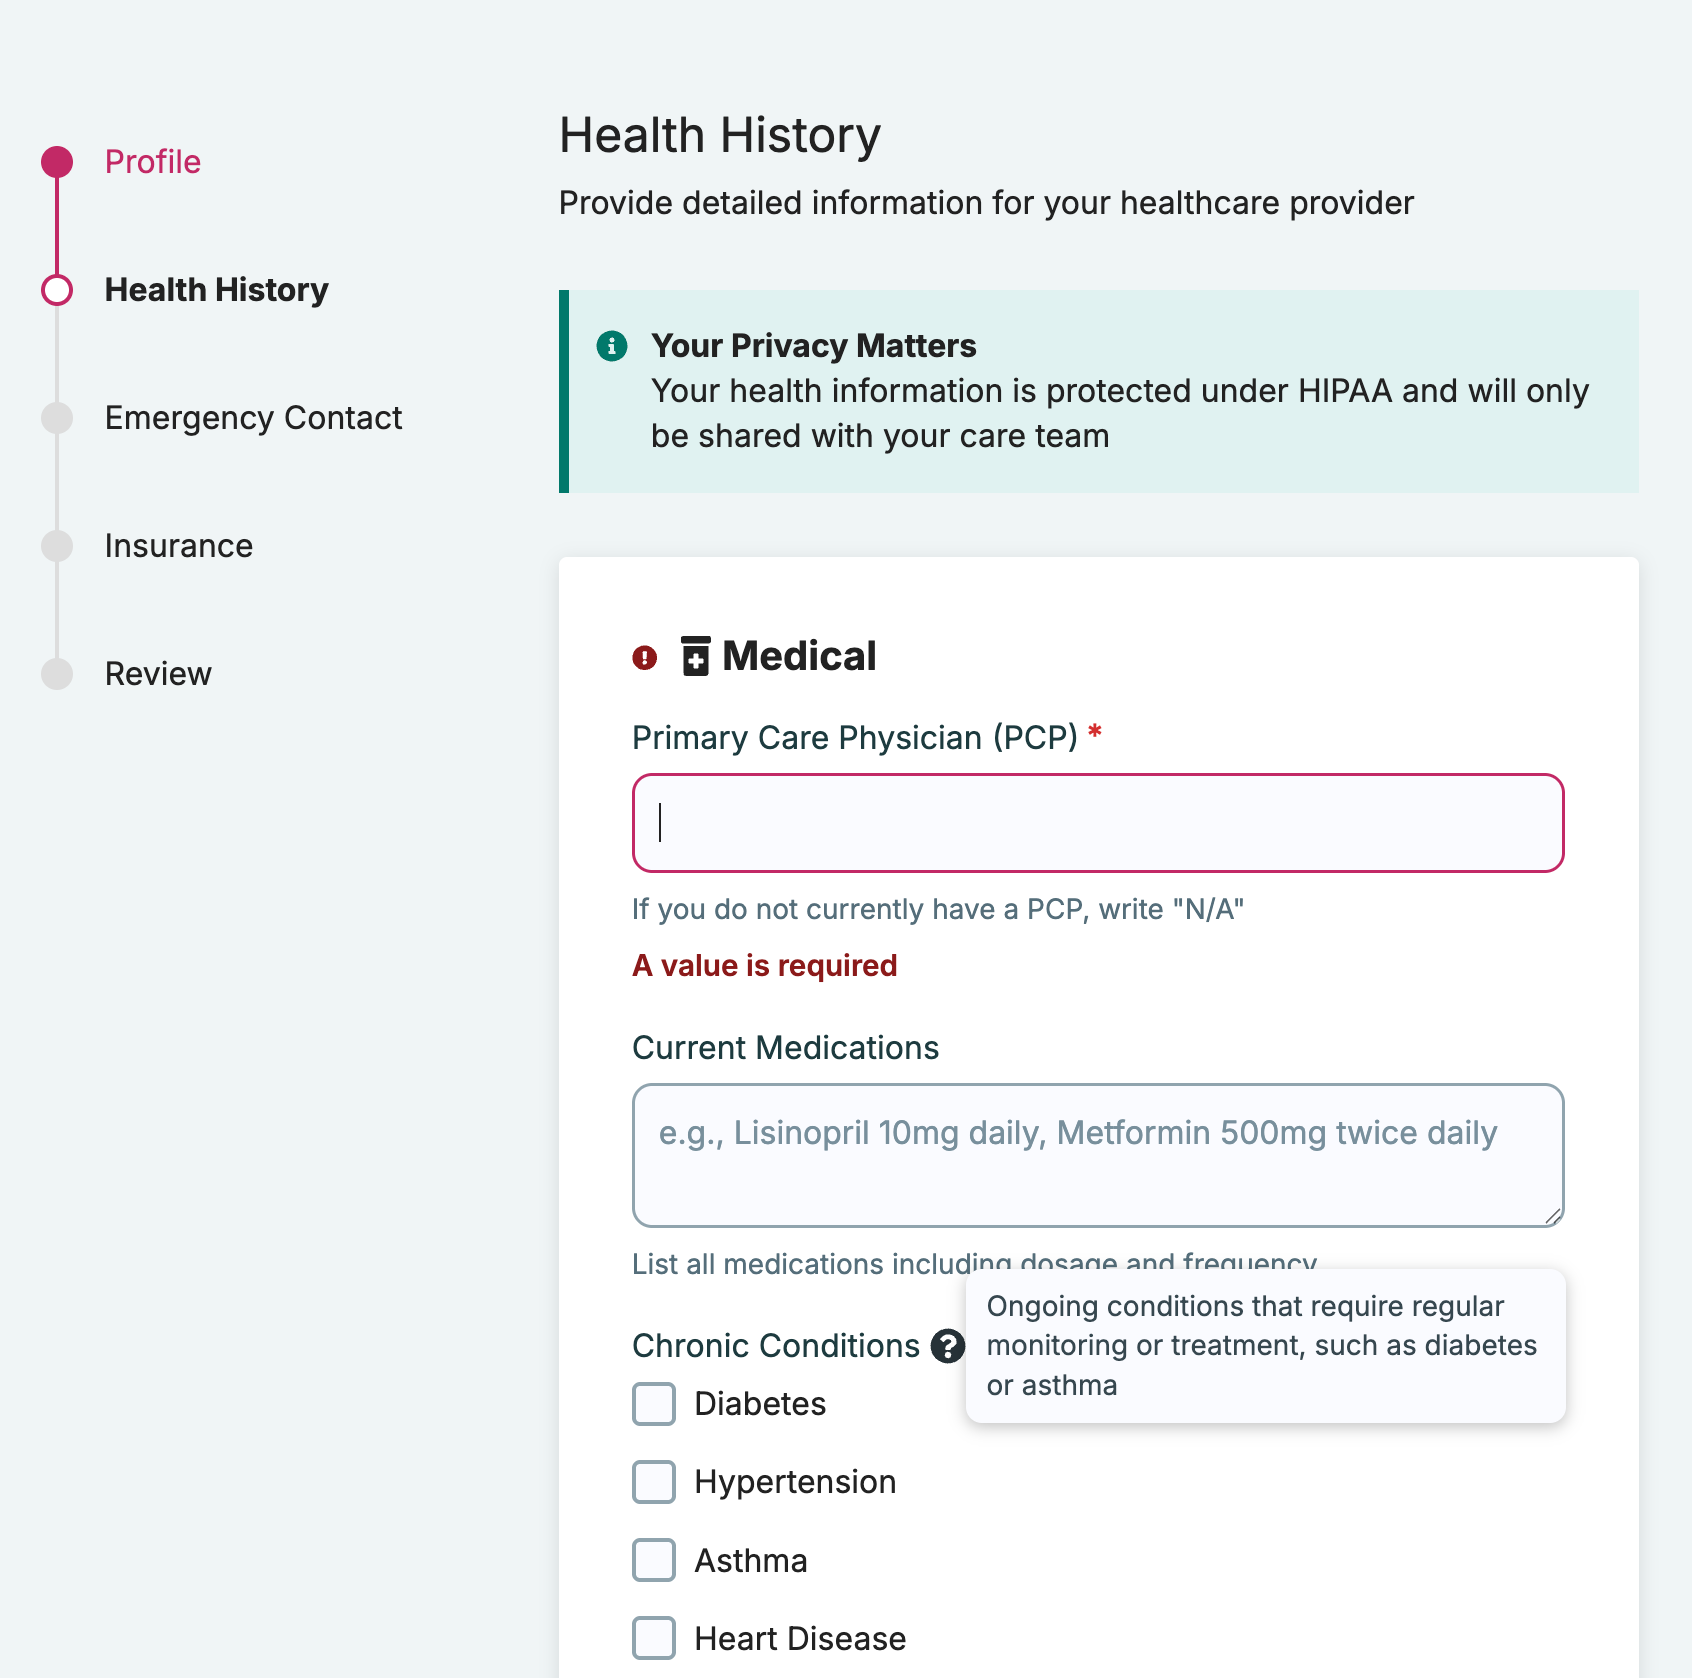Focus the Primary Care Physician input field
The image size is (1692, 1678).
1098,823
